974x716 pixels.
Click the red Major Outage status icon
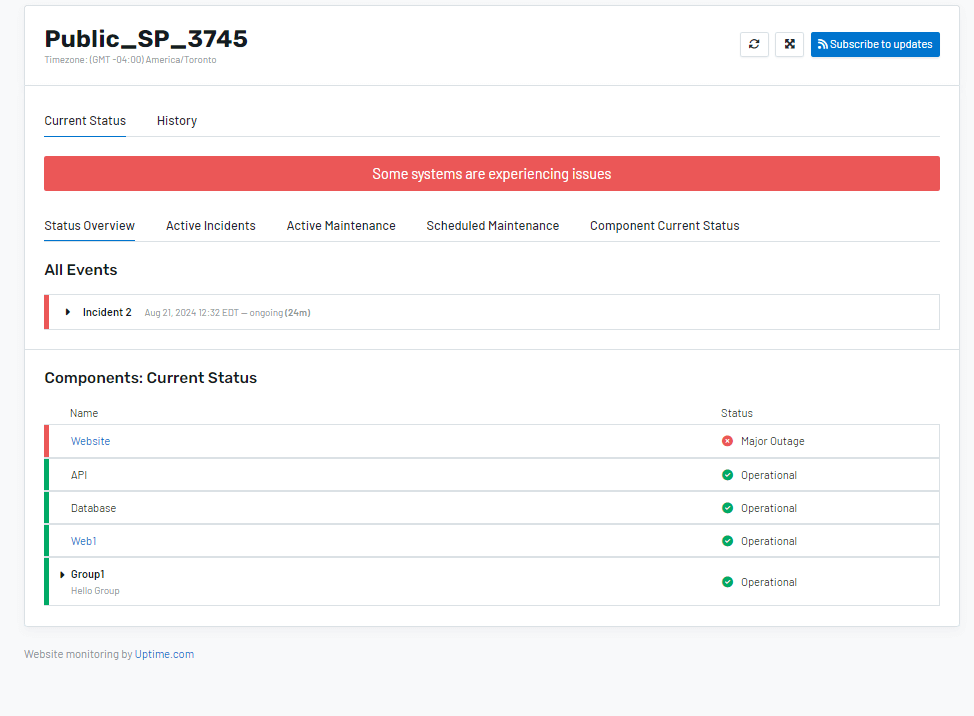click(x=727, y=441)
